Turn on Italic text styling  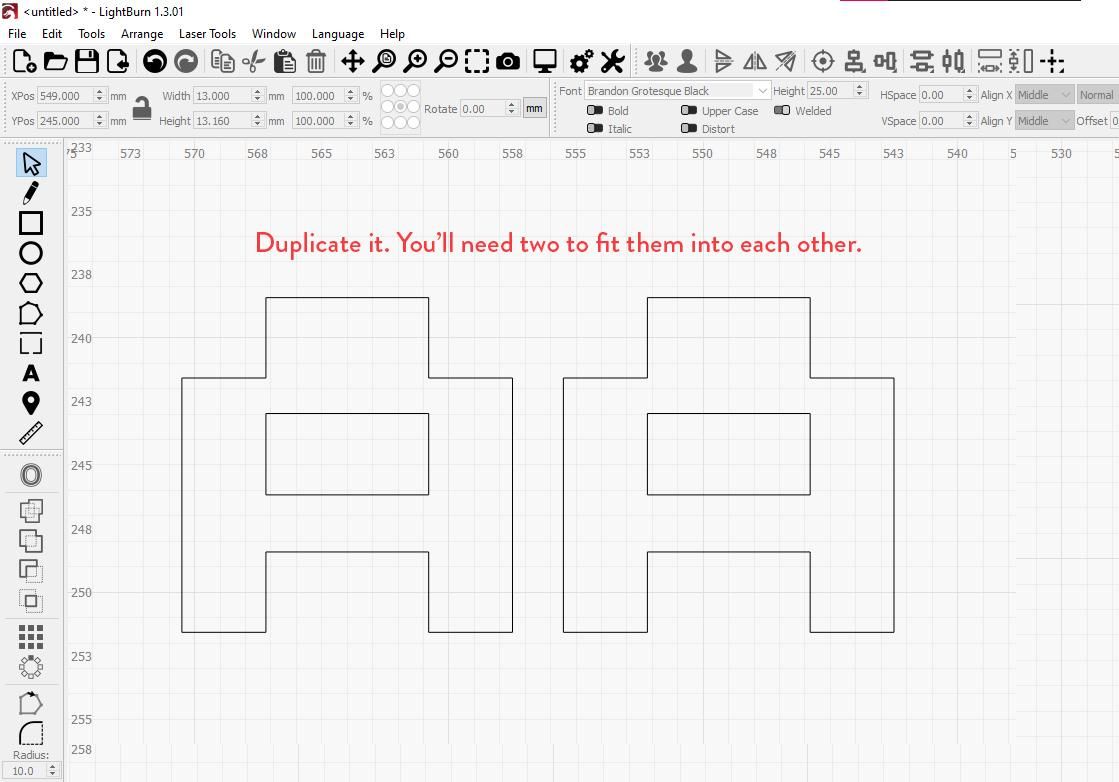click(596, 128)
